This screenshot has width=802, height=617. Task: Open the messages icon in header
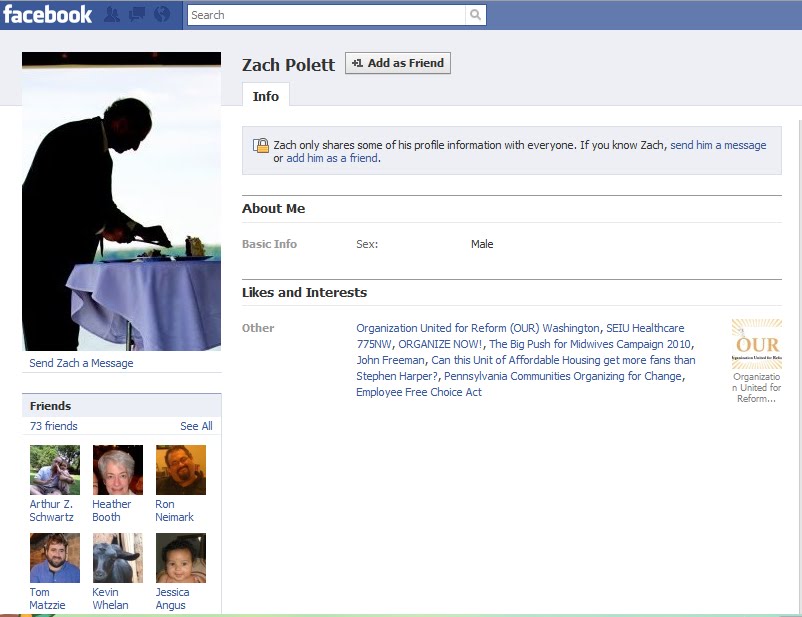(137, 15)
